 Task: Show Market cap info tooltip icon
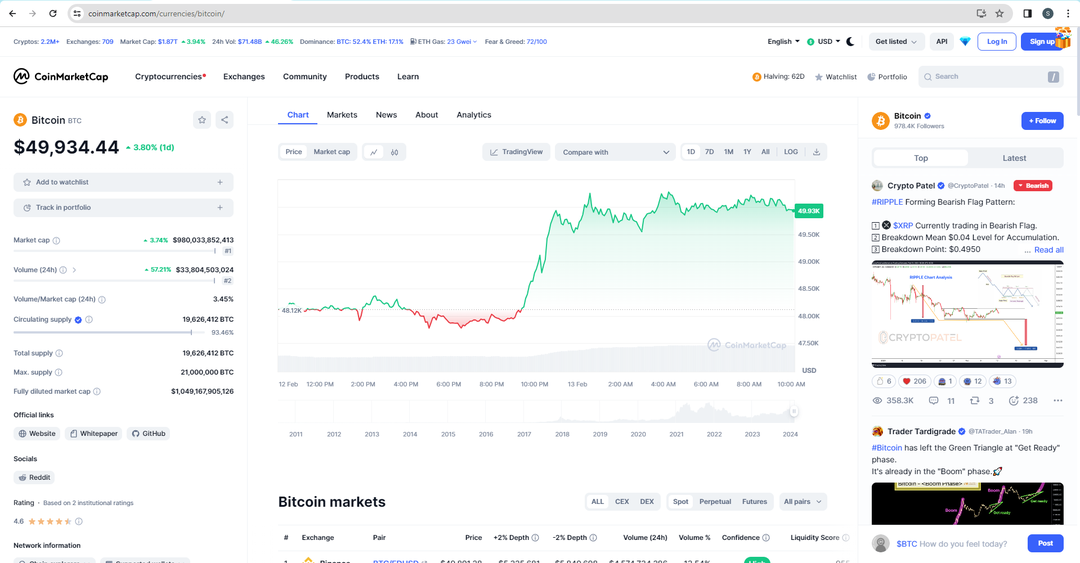tap(56, 240)
